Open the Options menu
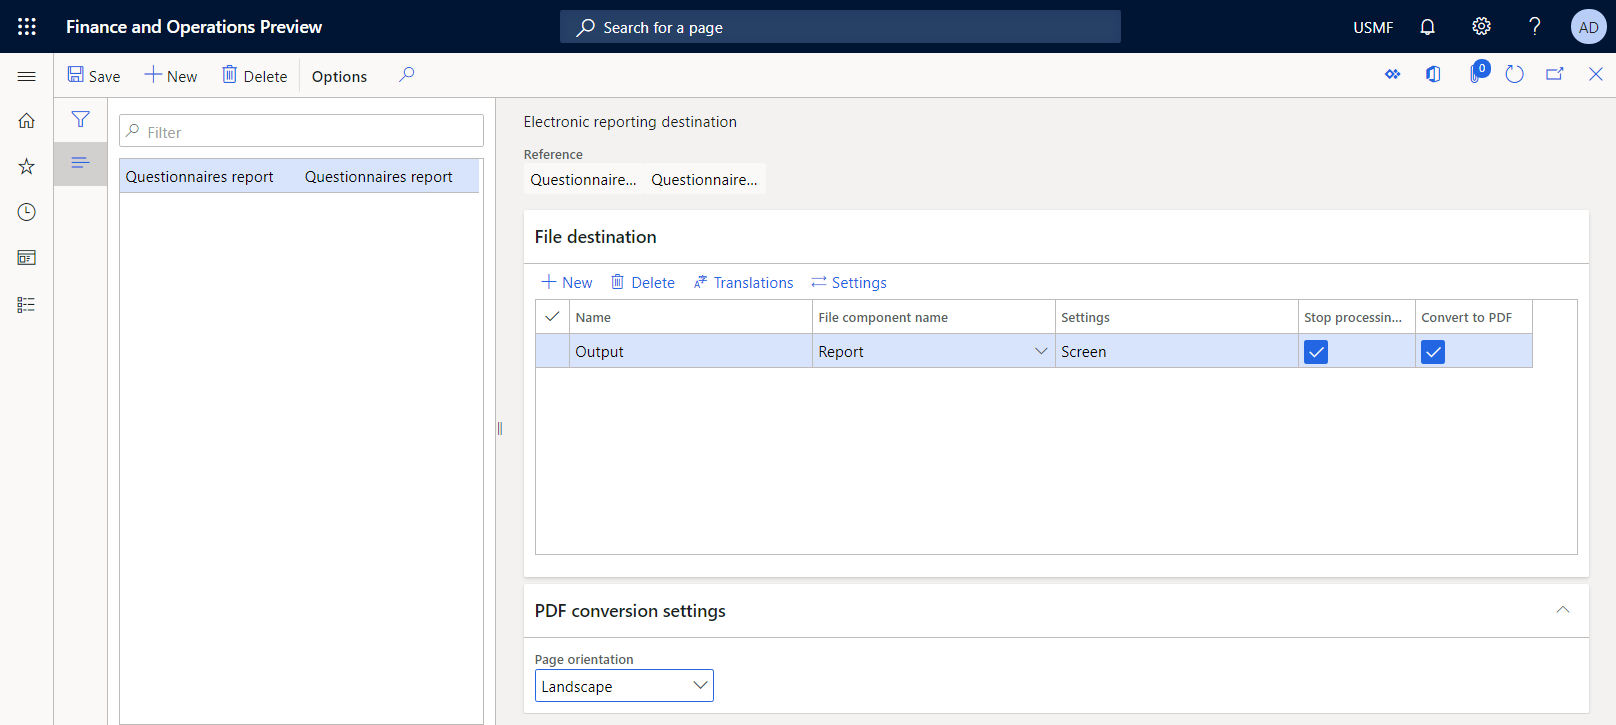 [x=339, y=76]
